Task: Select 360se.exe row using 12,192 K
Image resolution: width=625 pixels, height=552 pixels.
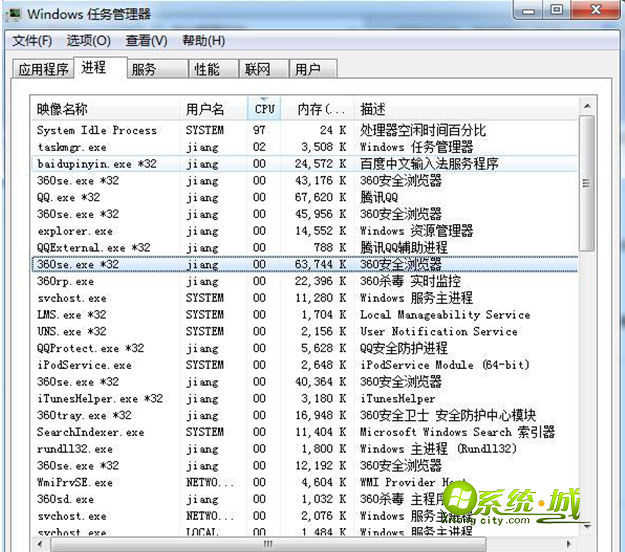Action: pos(305,466)
